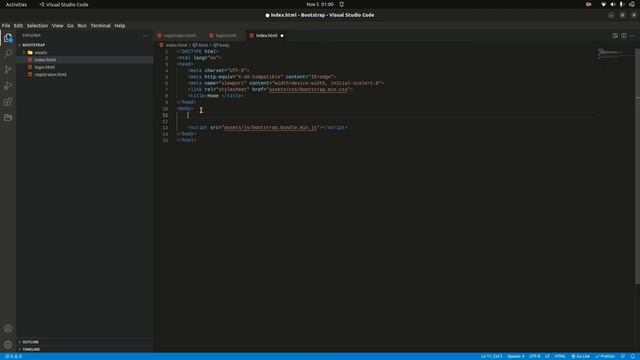This screenshot has height=360, width=640.
Task: Open the system volume indicator
Action: coord(612,4)
